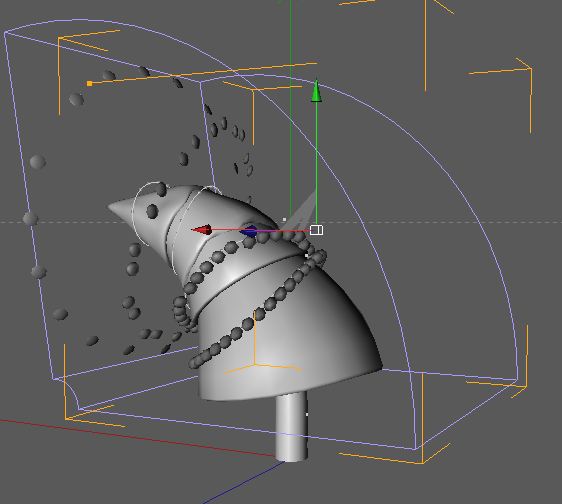Image resolution: width=562 pixels, height=504 pixels.
Task: Click the orange square deformer handle point
Action: (x=90, y=84)
